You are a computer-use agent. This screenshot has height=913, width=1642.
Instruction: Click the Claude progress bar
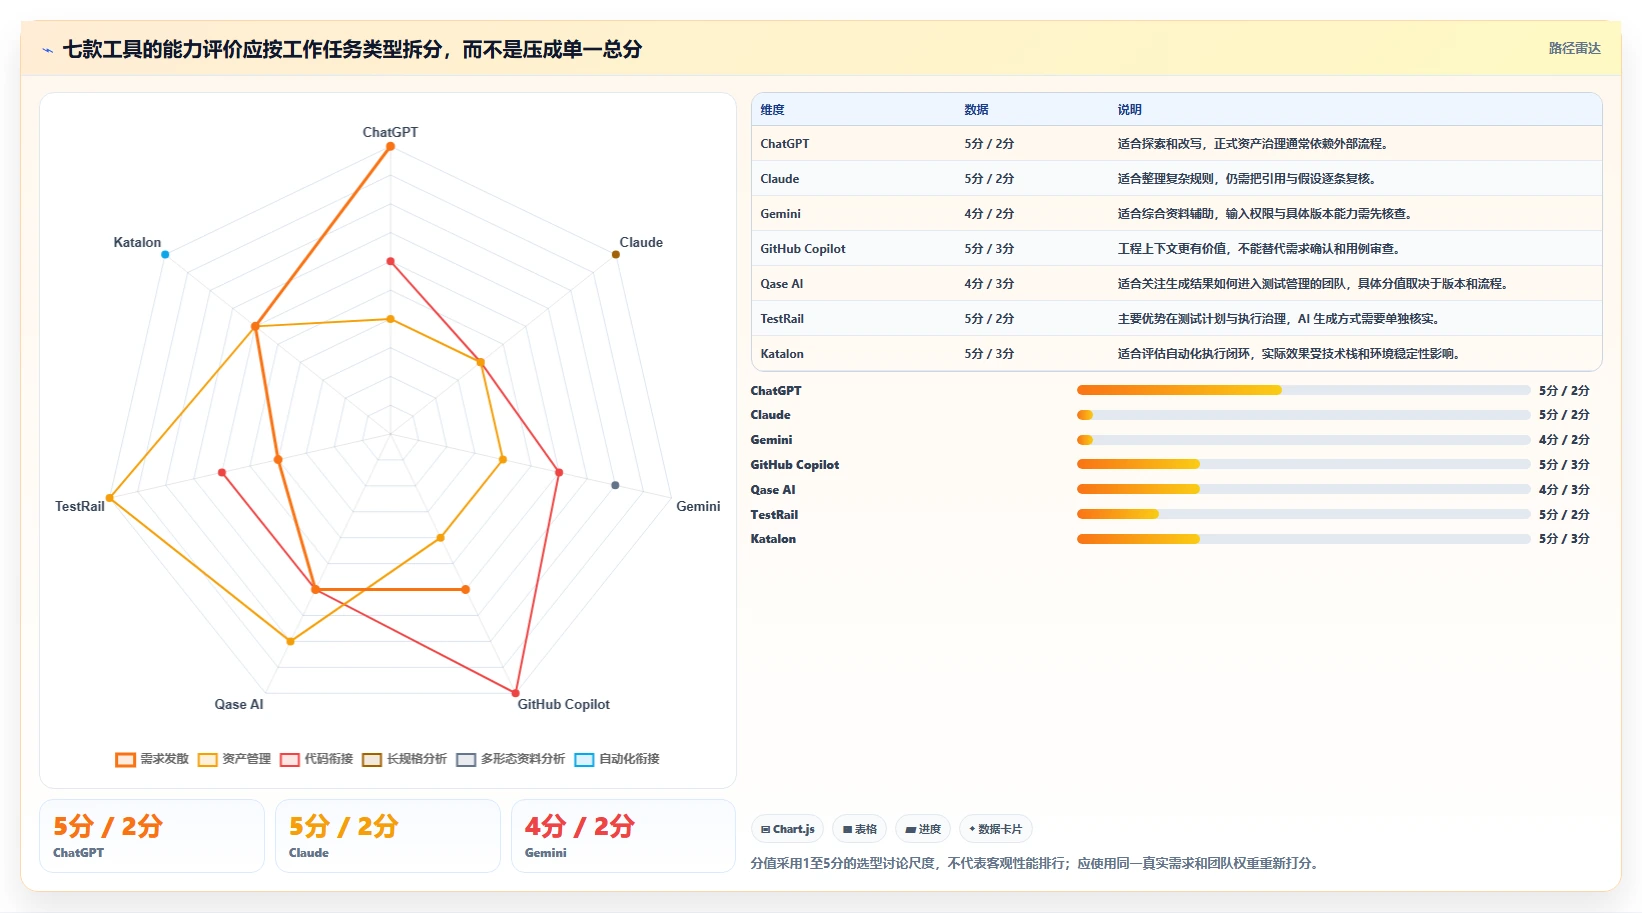pyautogui.click(x=1303, y=415)
